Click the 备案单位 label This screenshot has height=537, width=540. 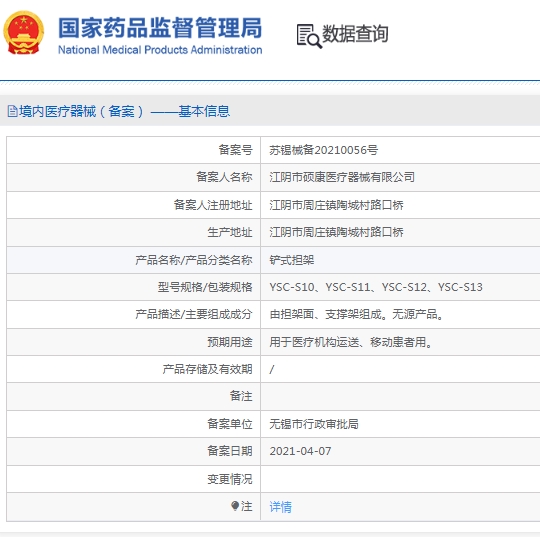click(230, 424)
